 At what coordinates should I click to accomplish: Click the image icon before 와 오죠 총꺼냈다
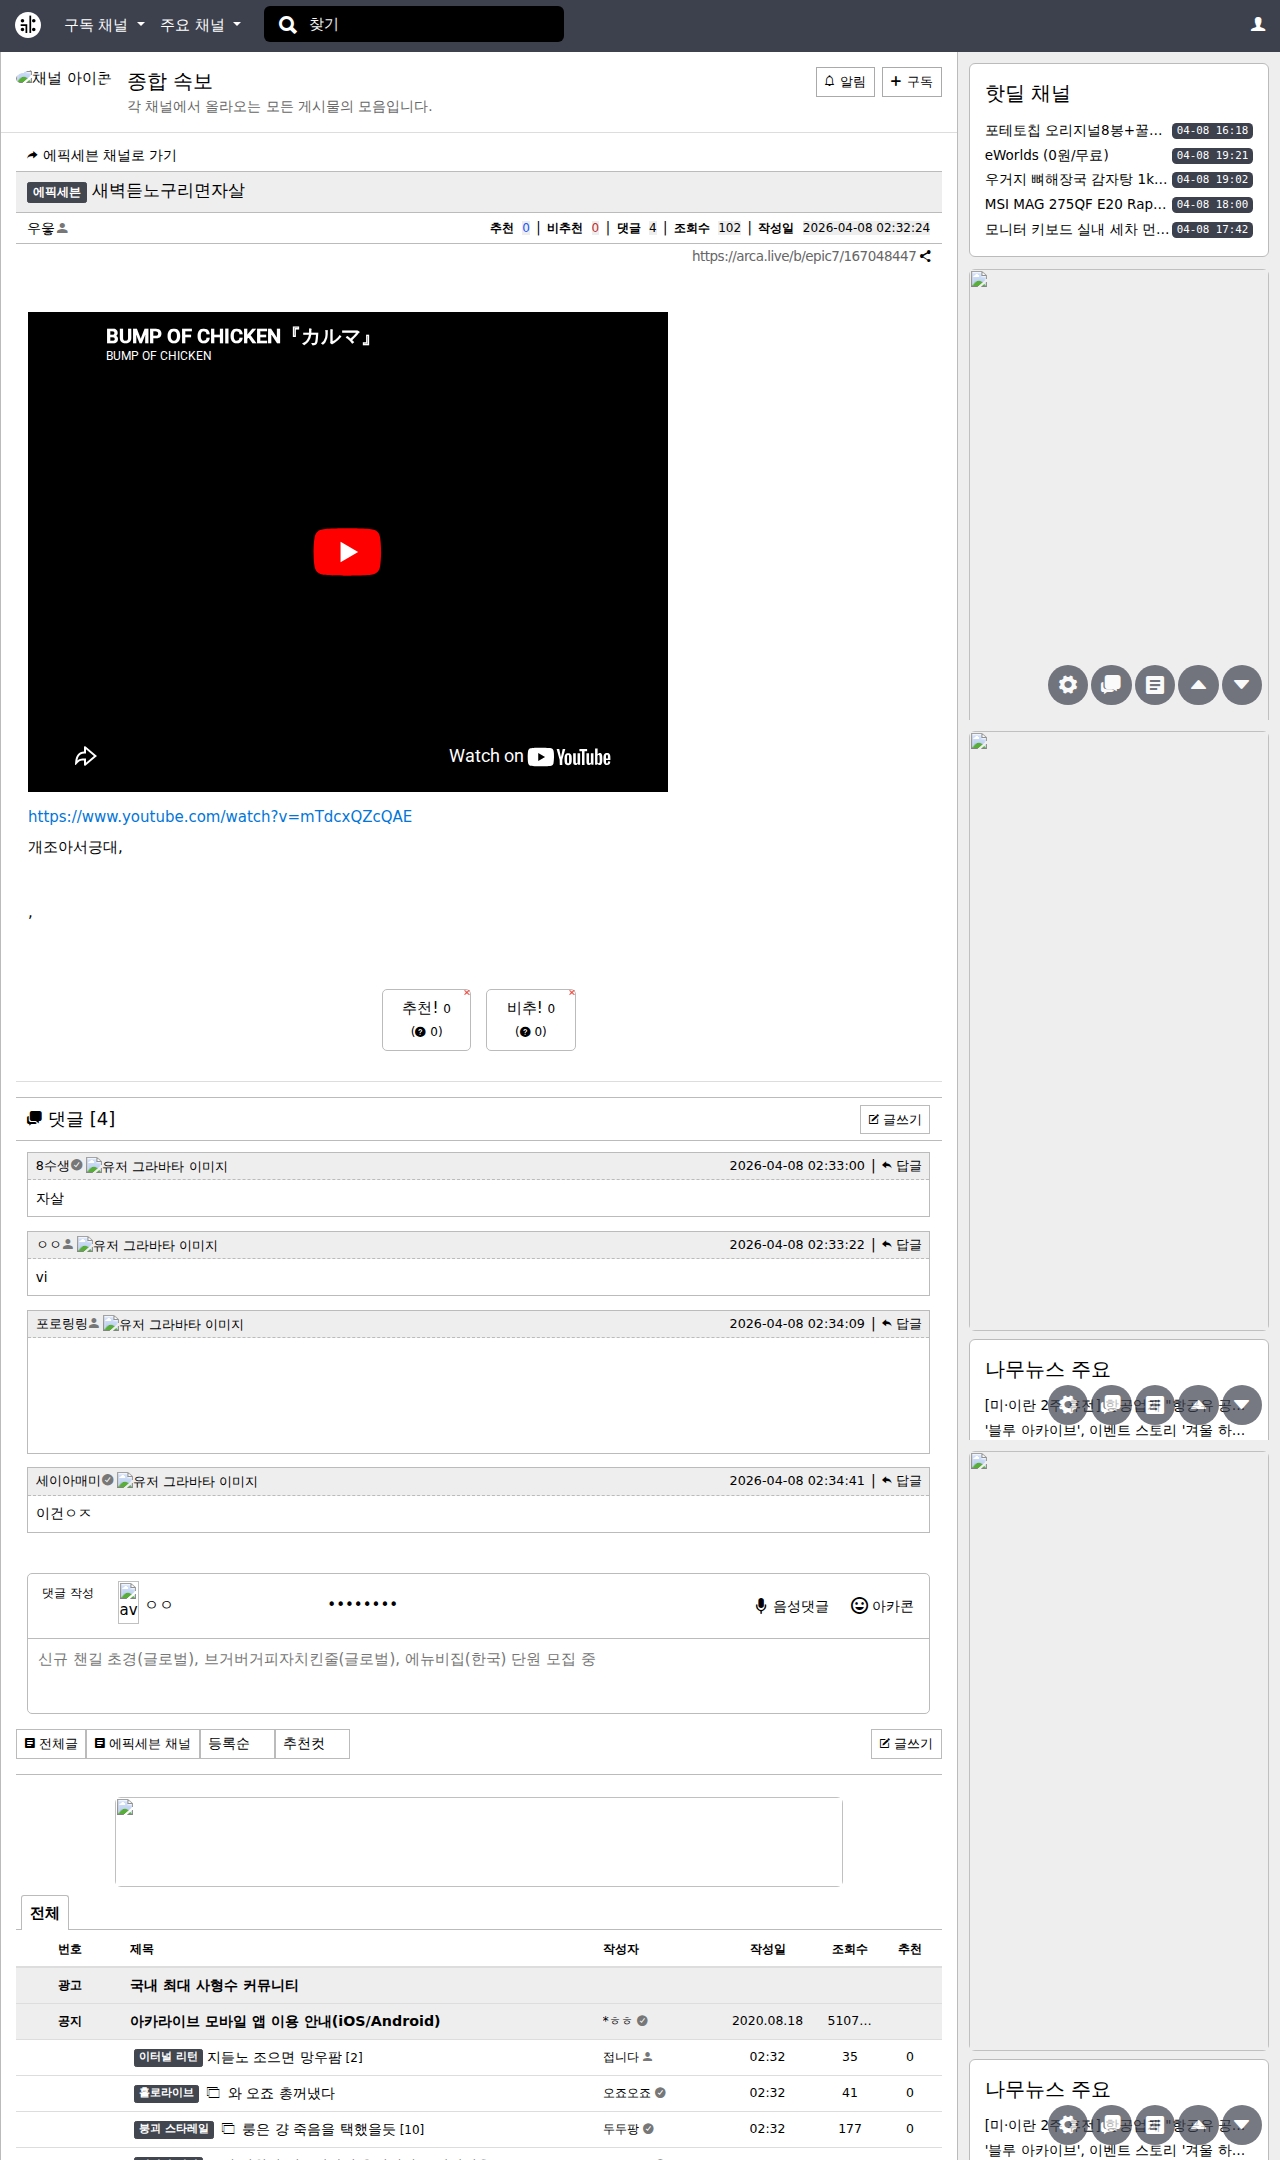pyautogui.click(x=213, y=2093)
